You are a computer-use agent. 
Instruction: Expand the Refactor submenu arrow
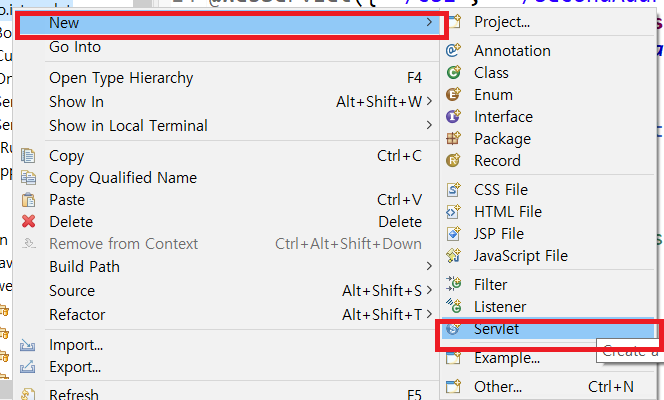pos(429,314)
